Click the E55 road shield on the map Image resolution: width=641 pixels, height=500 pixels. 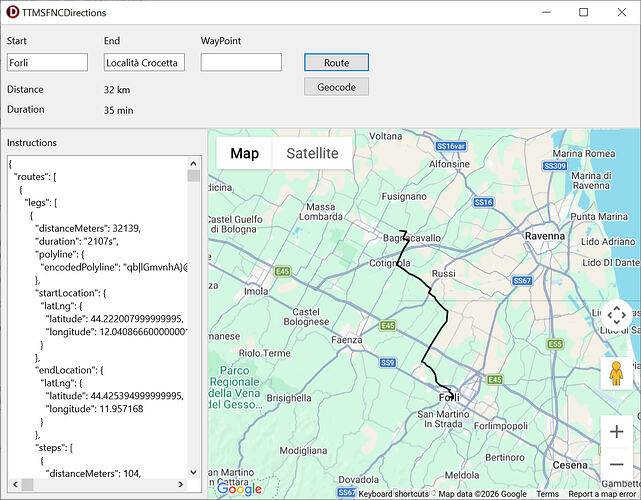555,344
